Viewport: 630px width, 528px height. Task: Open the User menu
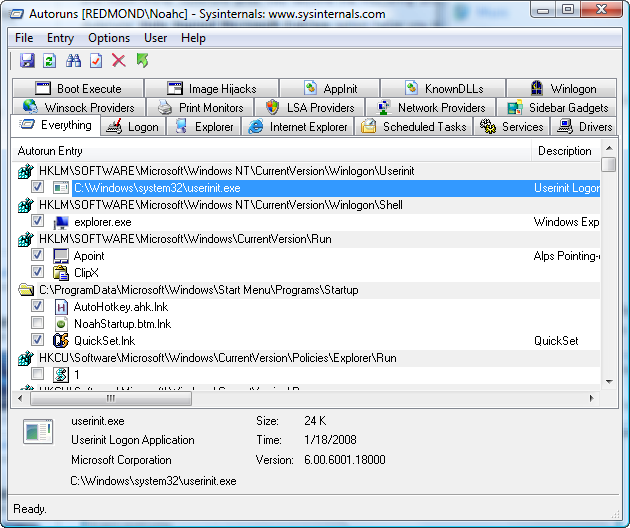pos(155,38)
